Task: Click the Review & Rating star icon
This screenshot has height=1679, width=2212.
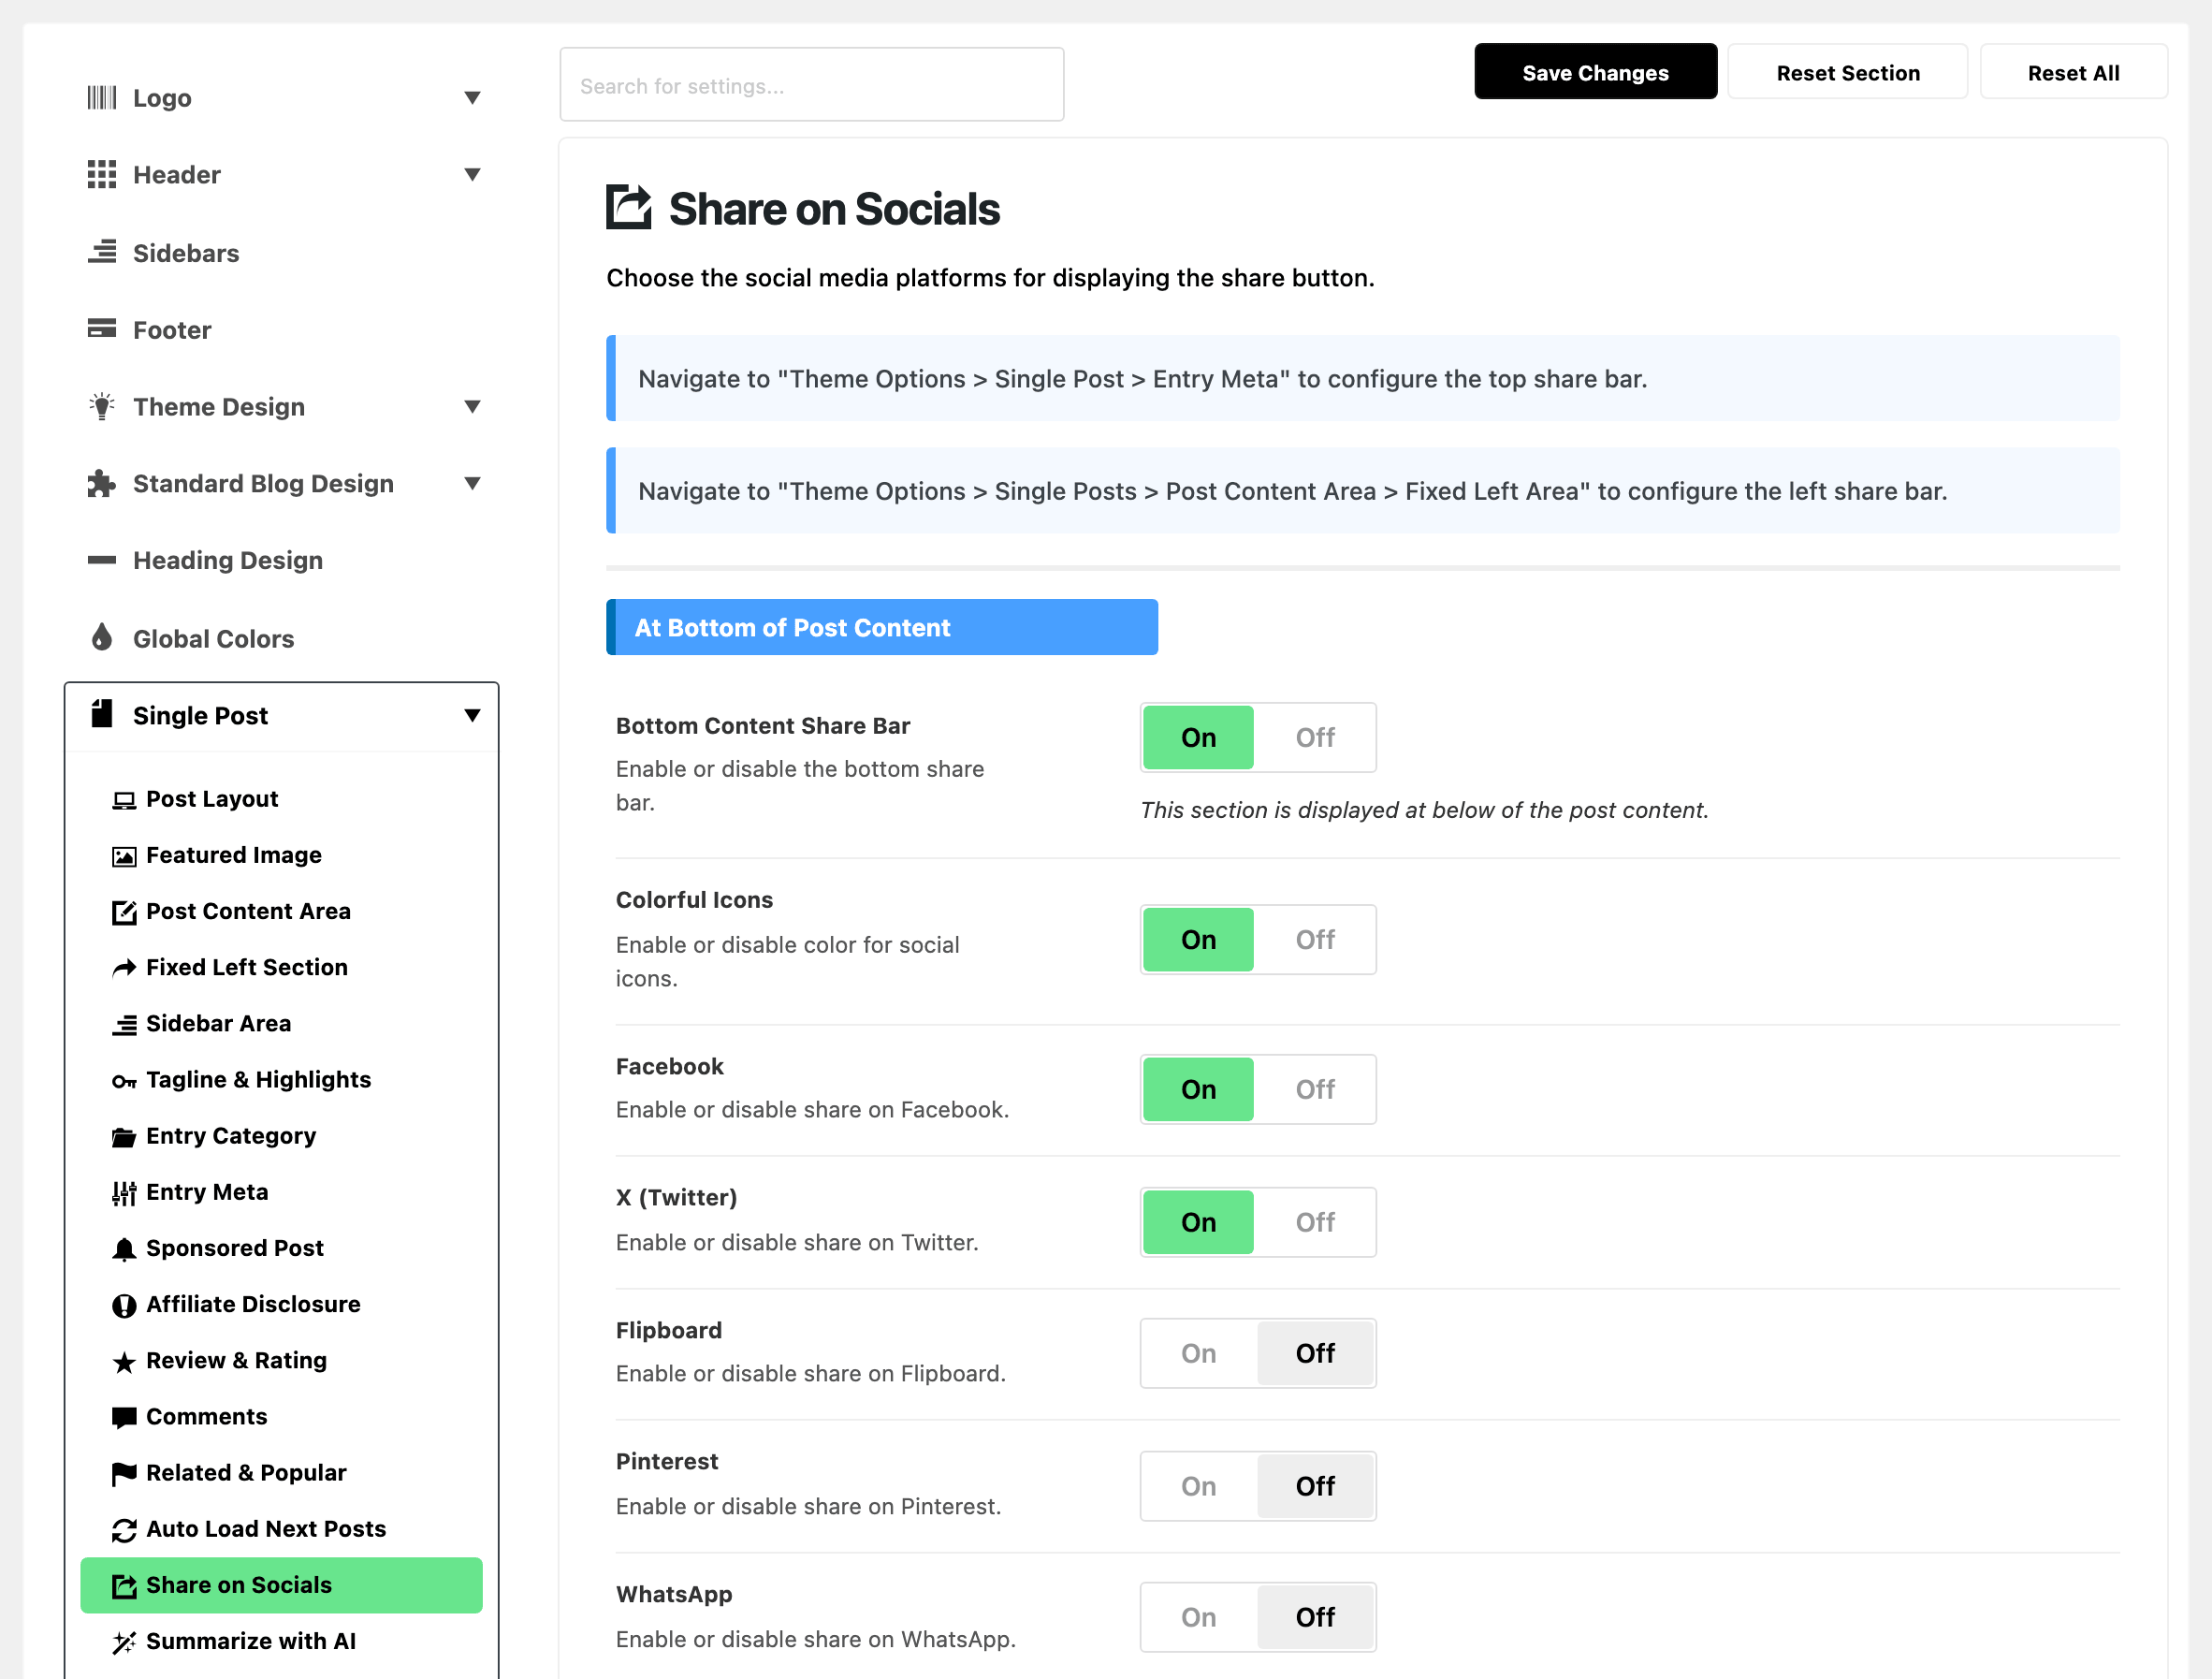Action: 124,1362
